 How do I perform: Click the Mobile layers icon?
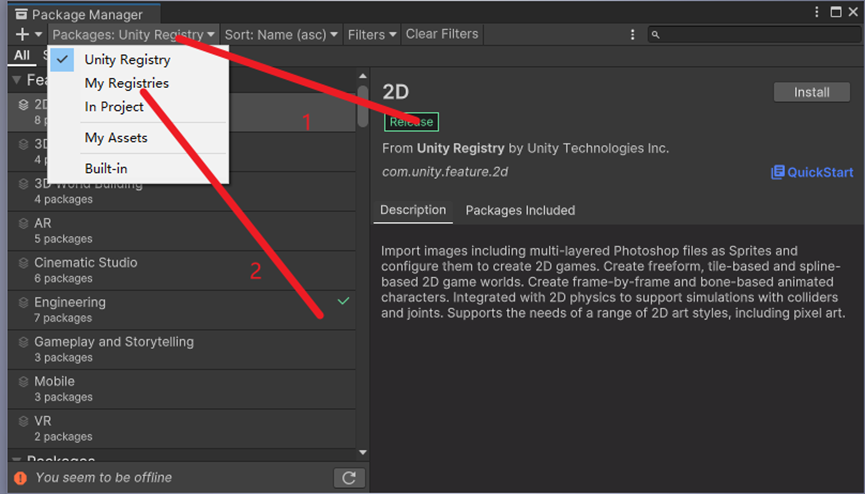23,381
